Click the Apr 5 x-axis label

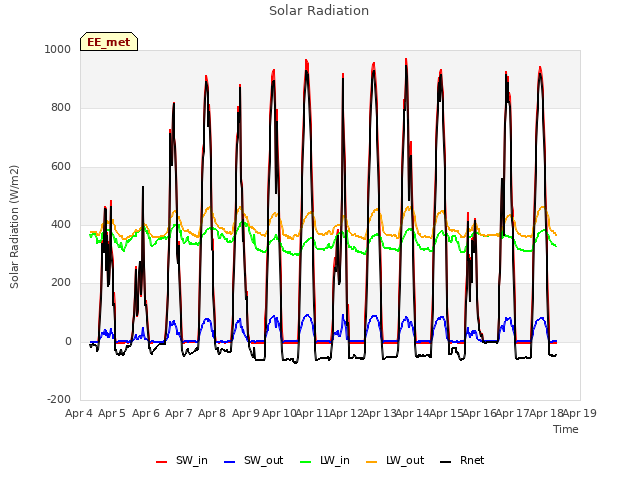click(112, 413)
